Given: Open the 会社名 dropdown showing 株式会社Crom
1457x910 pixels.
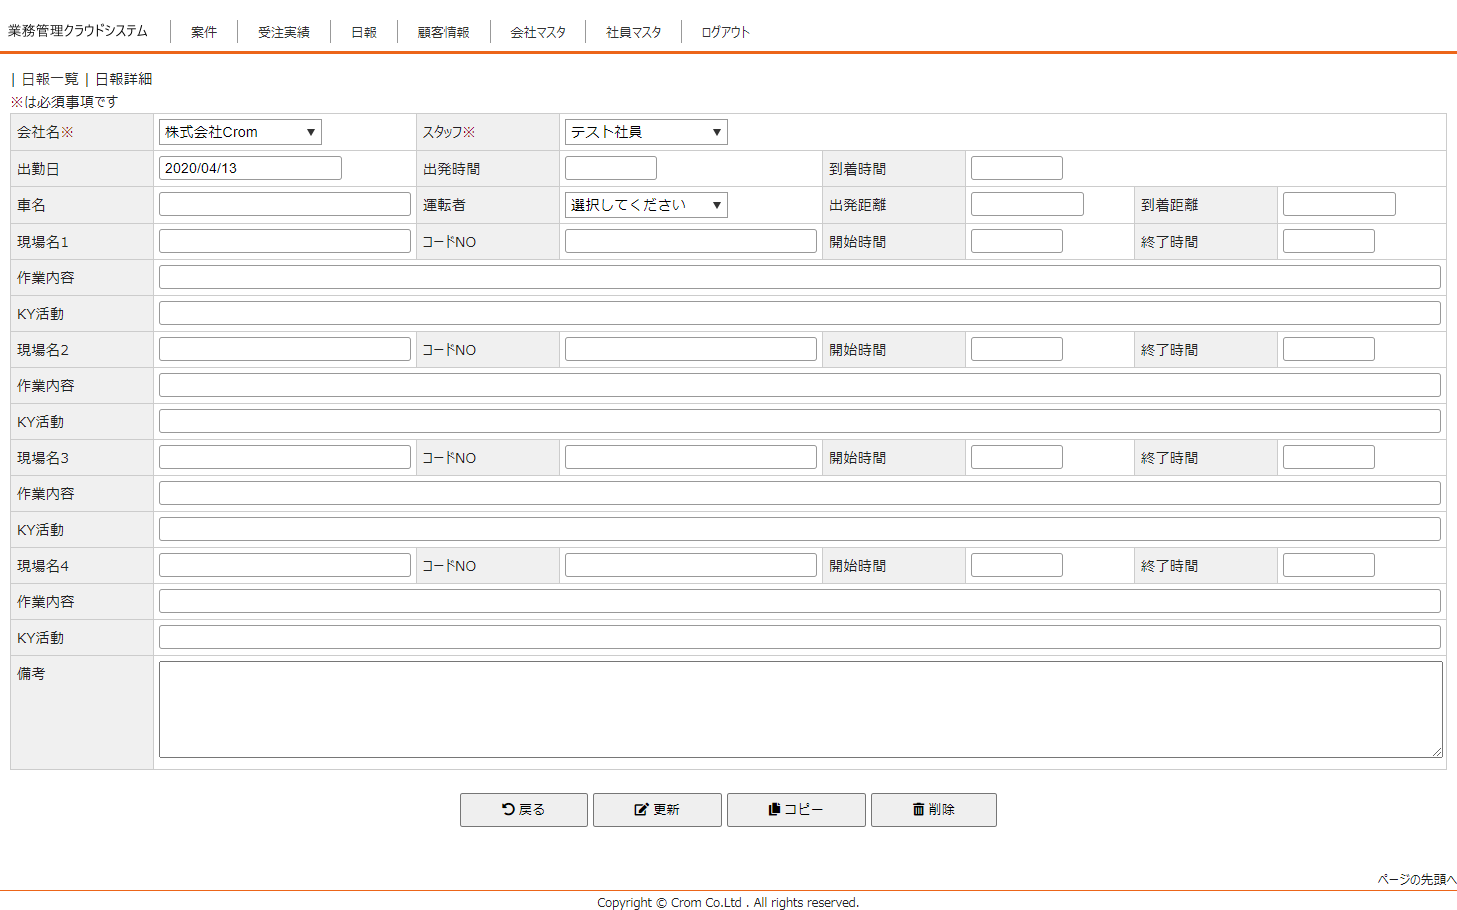Looking at the screenshot, I should click(240, 132).
